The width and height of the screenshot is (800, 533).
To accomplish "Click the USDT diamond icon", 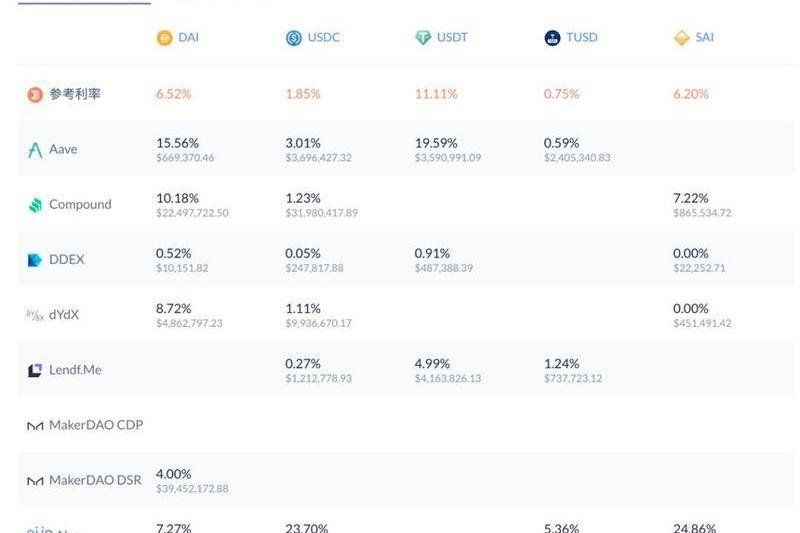I will coord(423,38).
